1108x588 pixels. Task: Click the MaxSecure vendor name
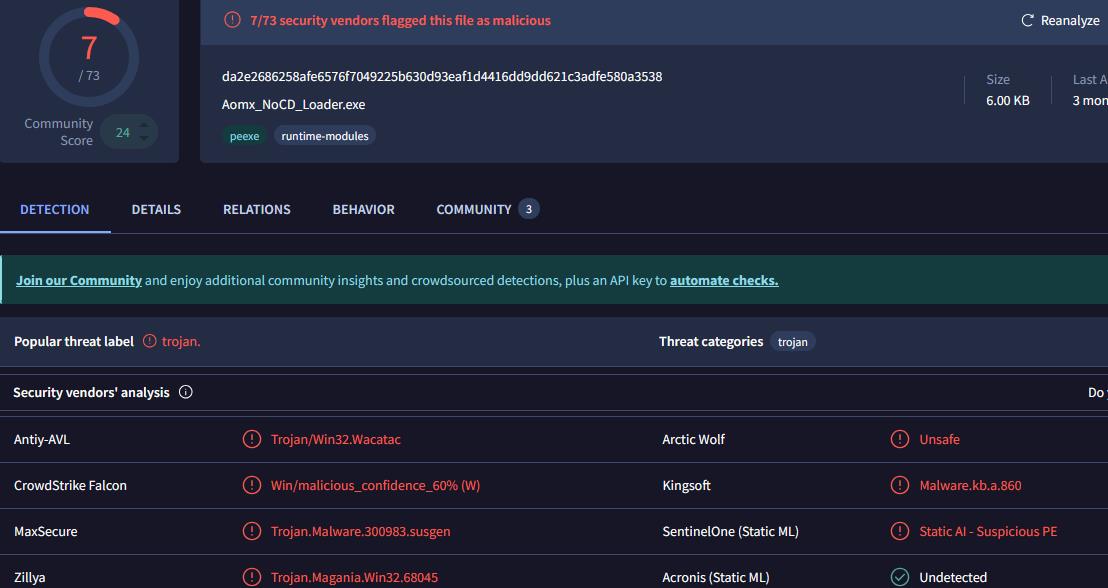45,531
